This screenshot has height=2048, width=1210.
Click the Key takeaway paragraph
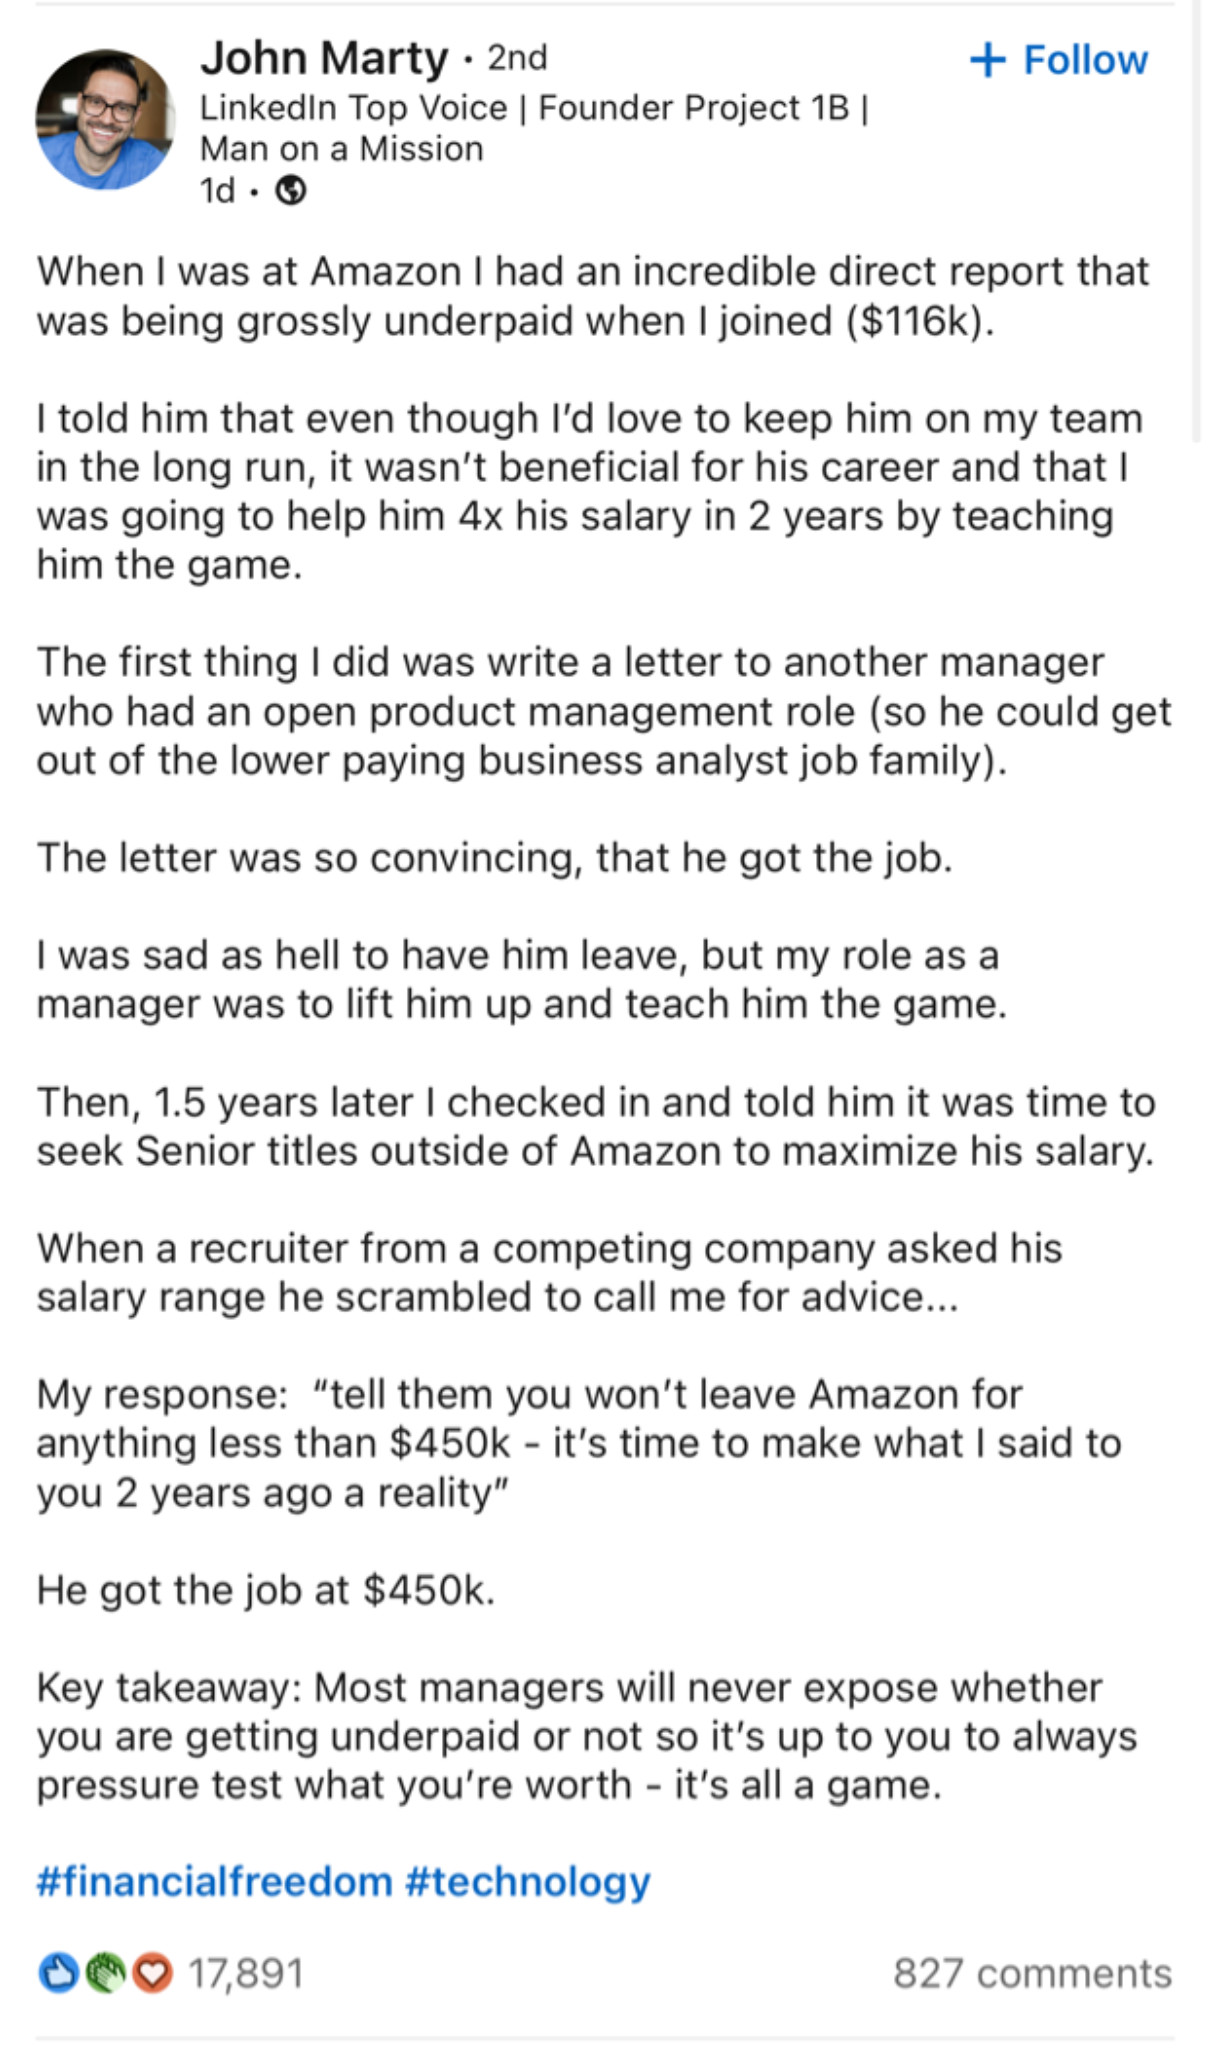click(x=587, y=1736)
